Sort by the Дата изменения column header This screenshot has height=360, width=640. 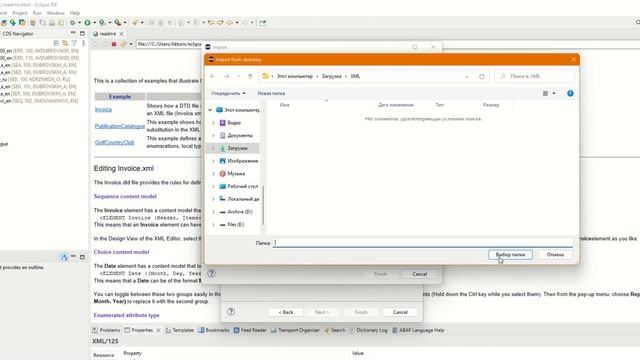pos(396,105)
